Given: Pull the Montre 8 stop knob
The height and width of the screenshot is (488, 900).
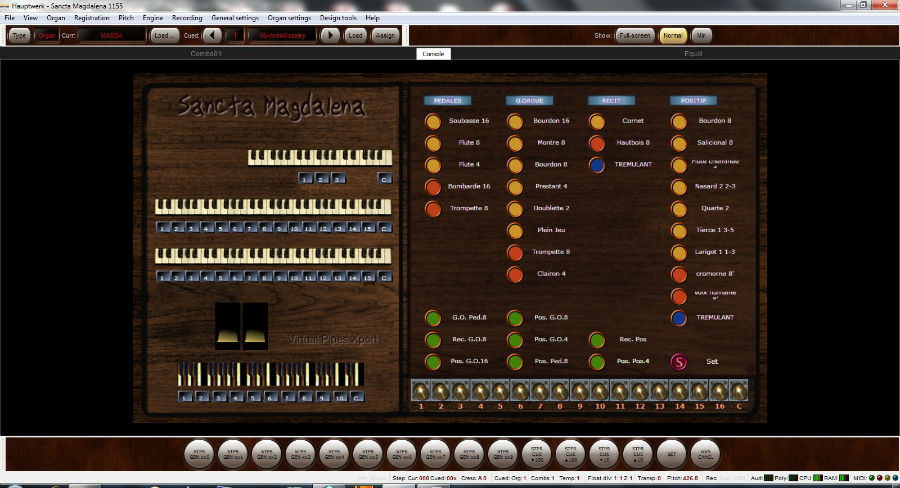Looking at the screenshot, I should click(515, 143).
